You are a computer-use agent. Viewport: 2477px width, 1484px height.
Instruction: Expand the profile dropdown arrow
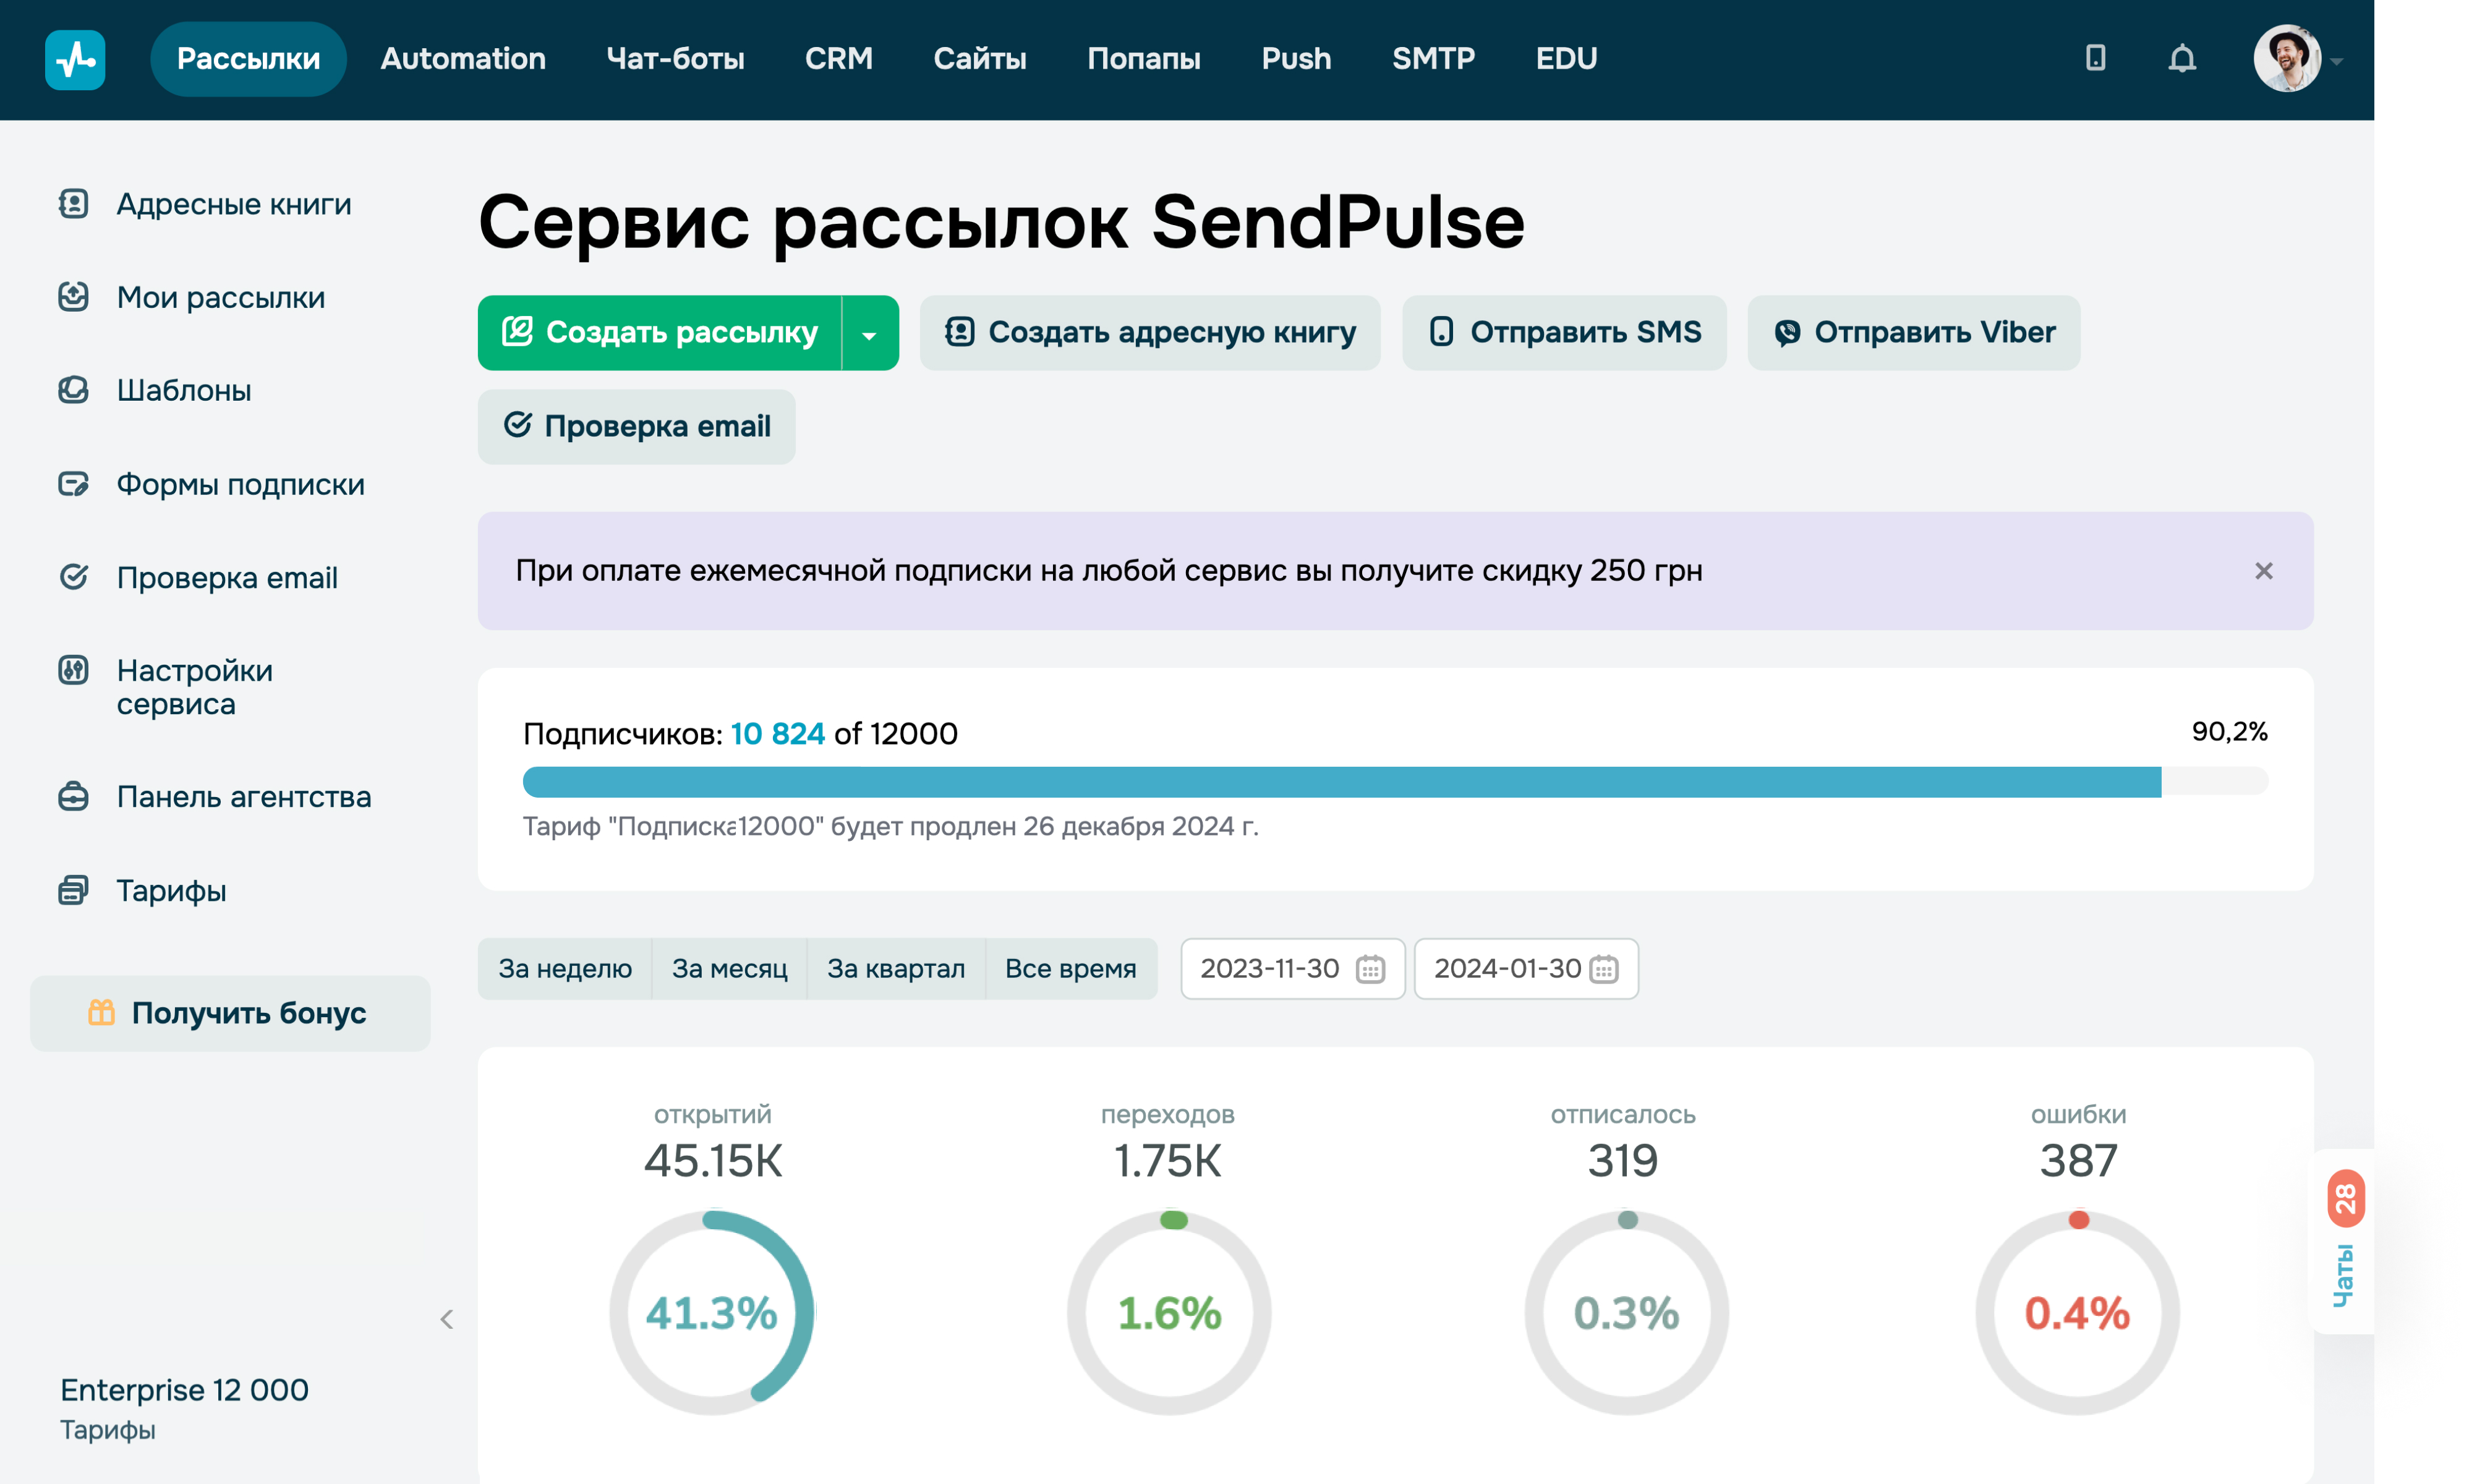coord(2337,61)
